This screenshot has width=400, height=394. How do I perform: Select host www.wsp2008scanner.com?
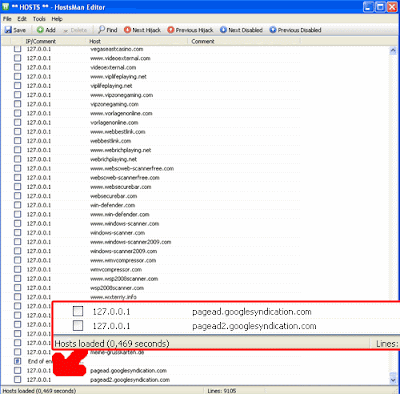pyautogui.click(x=124, y=279)
